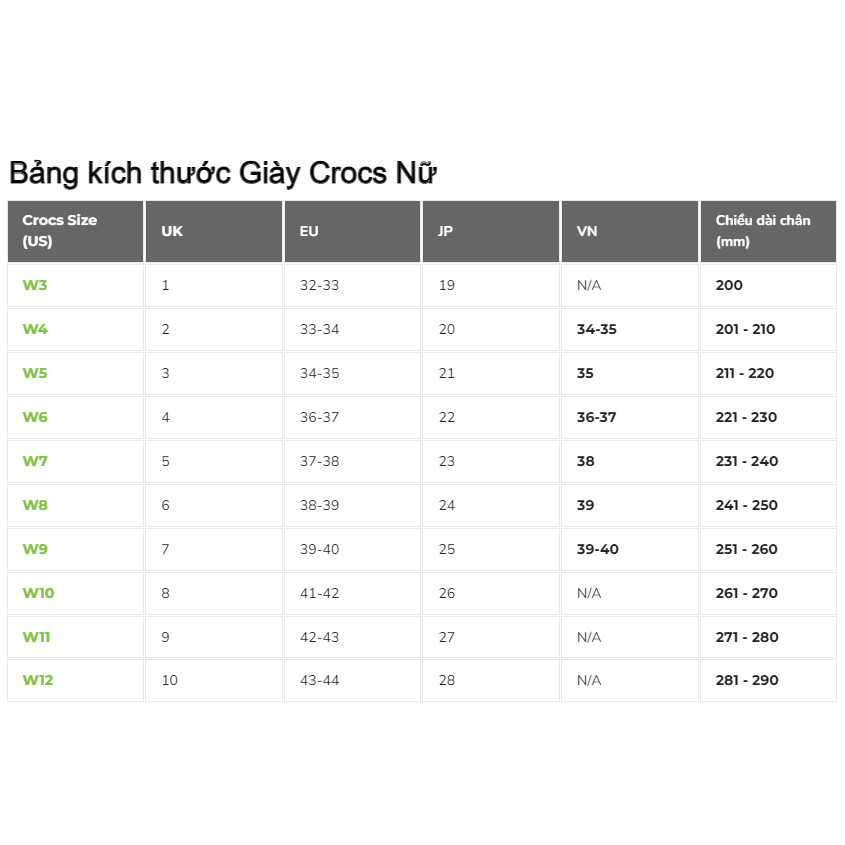The image size is (845, 845).
Task: Select the Chiều dài chân (mm) header
Action: coord(762,230)
